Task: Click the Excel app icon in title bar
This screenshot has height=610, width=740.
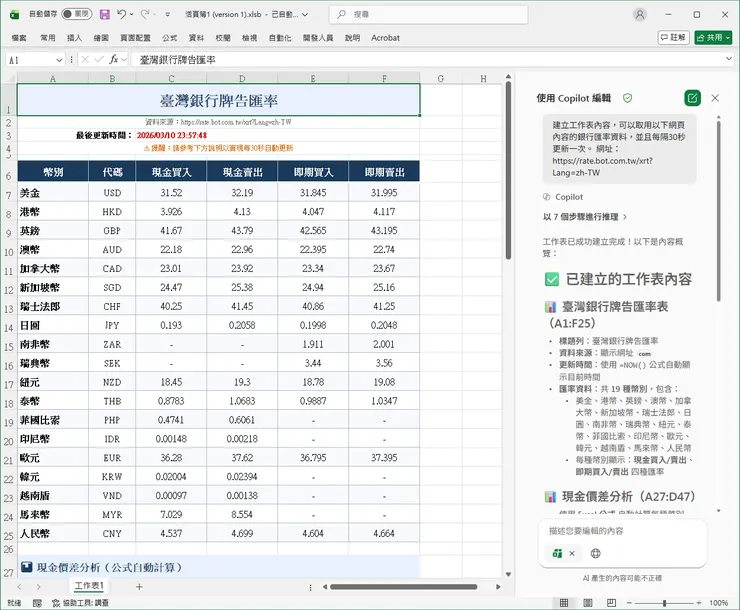Action: tap(15, 15)
